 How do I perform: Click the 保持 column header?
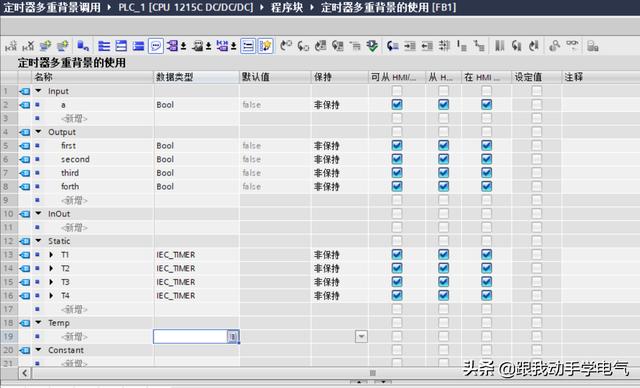pyautogui.click(x=340, y=77)
